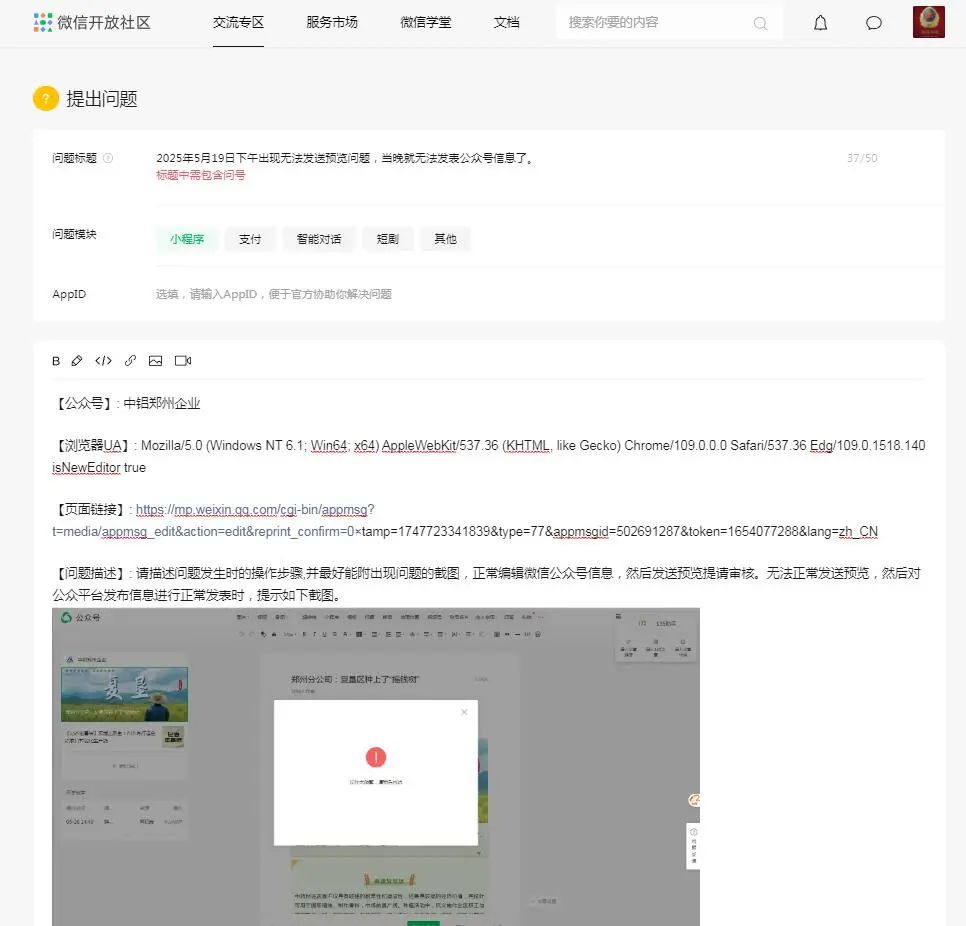Select the 智能对话 module tag
This screenshot has width=966, height=926.
pos(319,239)
